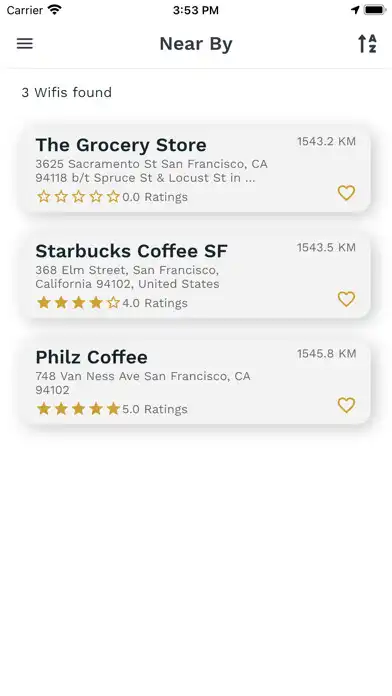Click fifth gold star on Philz Coffee
The width and height of the screenshot is (392, 696).
tap(113, 409)
